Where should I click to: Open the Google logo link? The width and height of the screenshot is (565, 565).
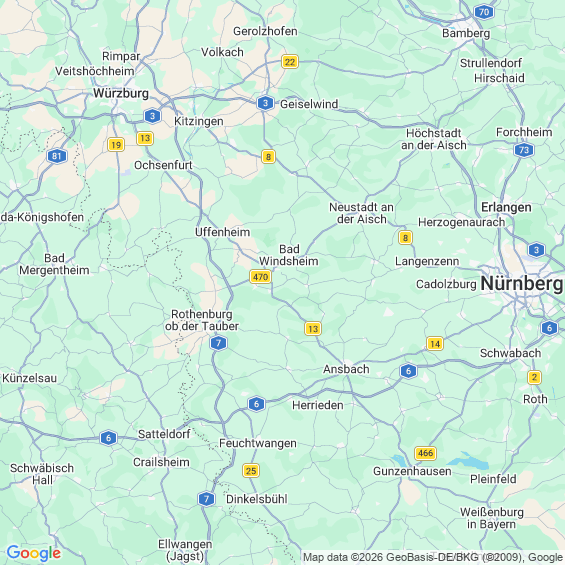point(34,553)
